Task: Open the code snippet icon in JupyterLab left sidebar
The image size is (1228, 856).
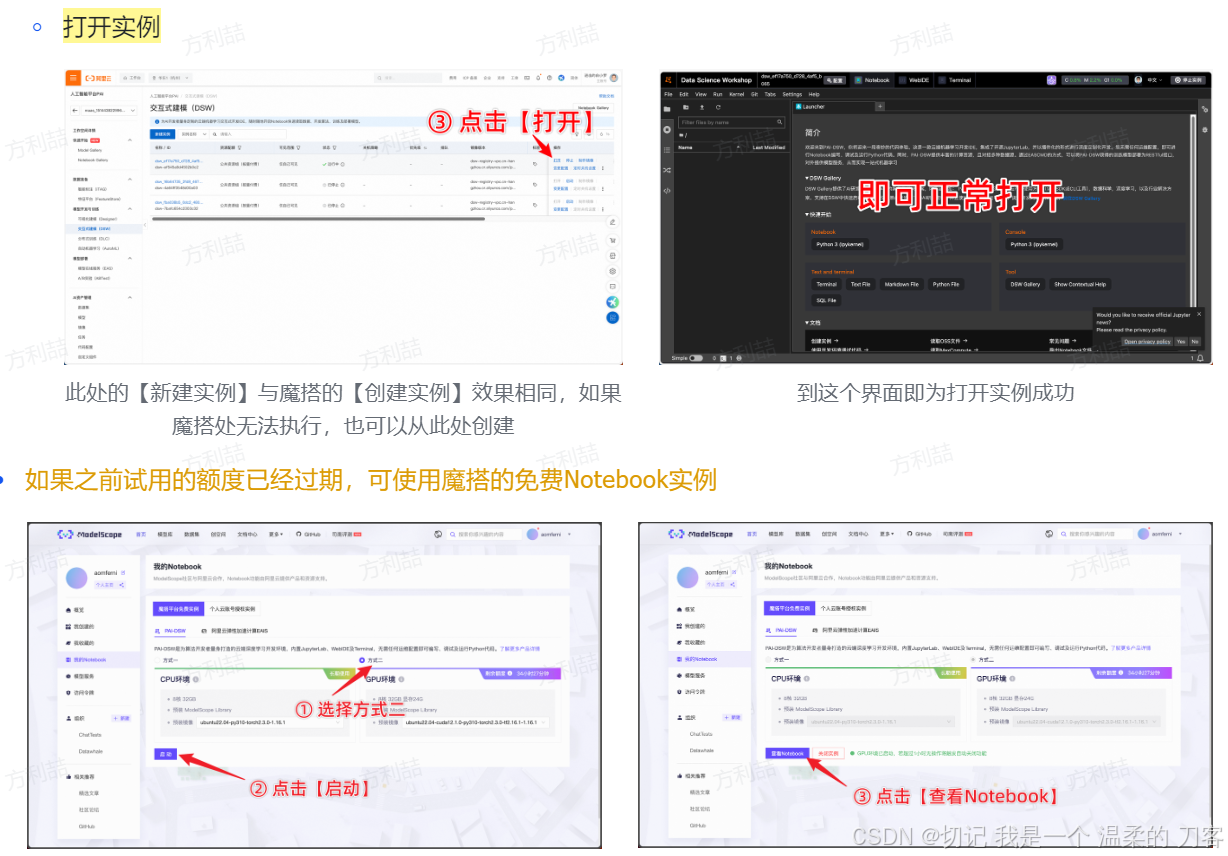Action: tap(667, 189)
